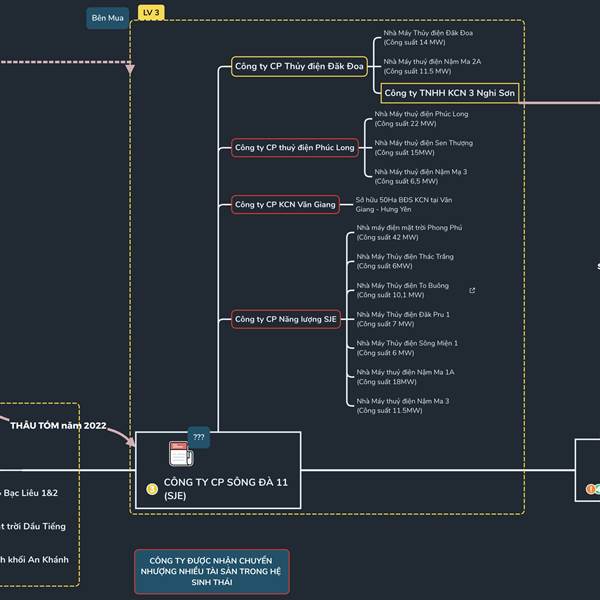Select 'Nhà Máy Thủy điện Đăk Đoa' 14 MW item

(428, 38)
